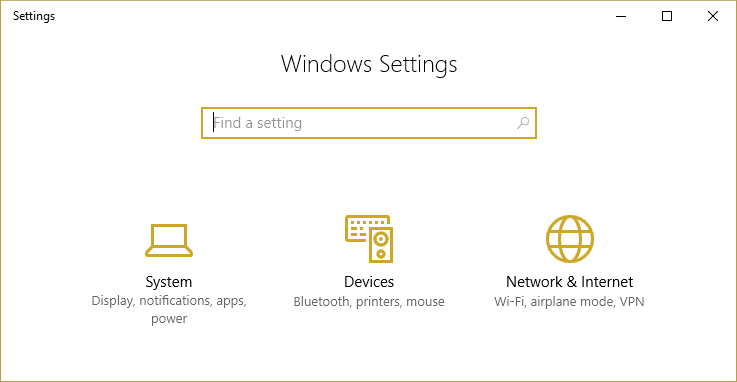Select the Devices category label
This screenshot has width=737, height=382.
369,282
